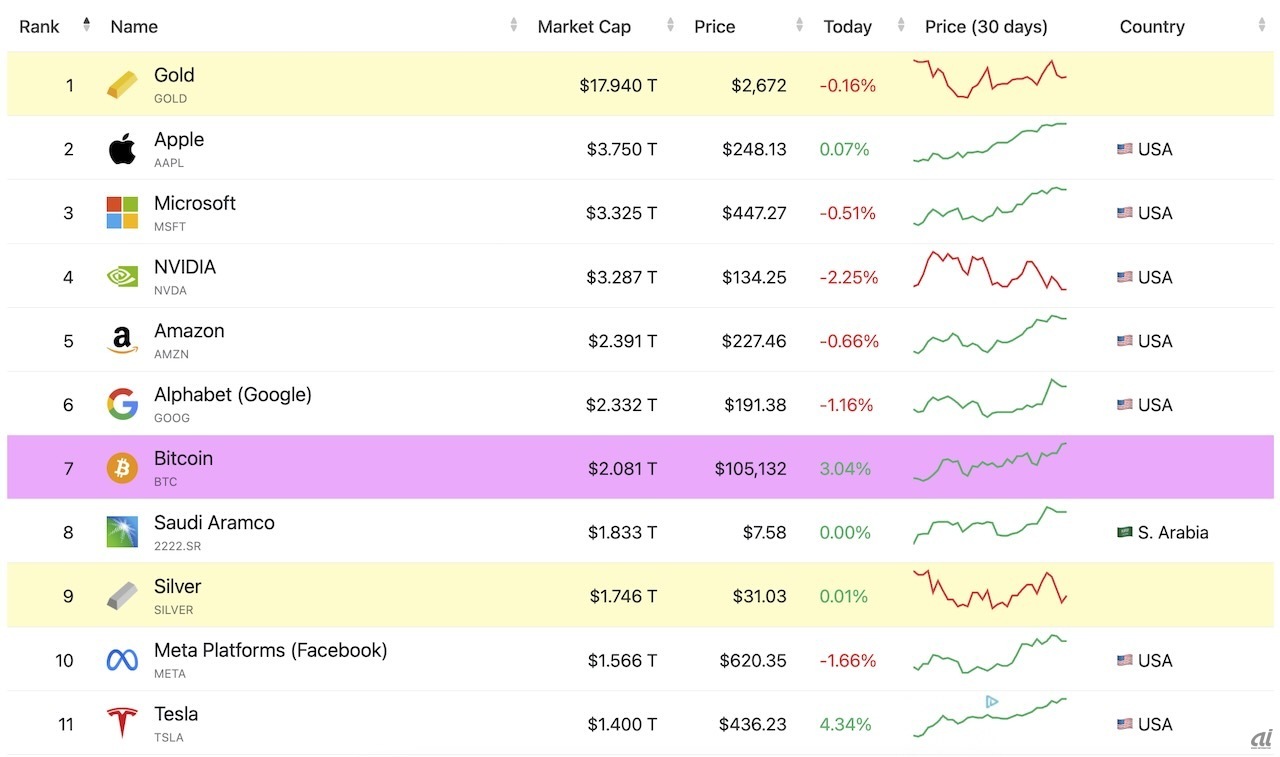
Task: Click the Saudi Aramco logo icon
Action: 122,532
